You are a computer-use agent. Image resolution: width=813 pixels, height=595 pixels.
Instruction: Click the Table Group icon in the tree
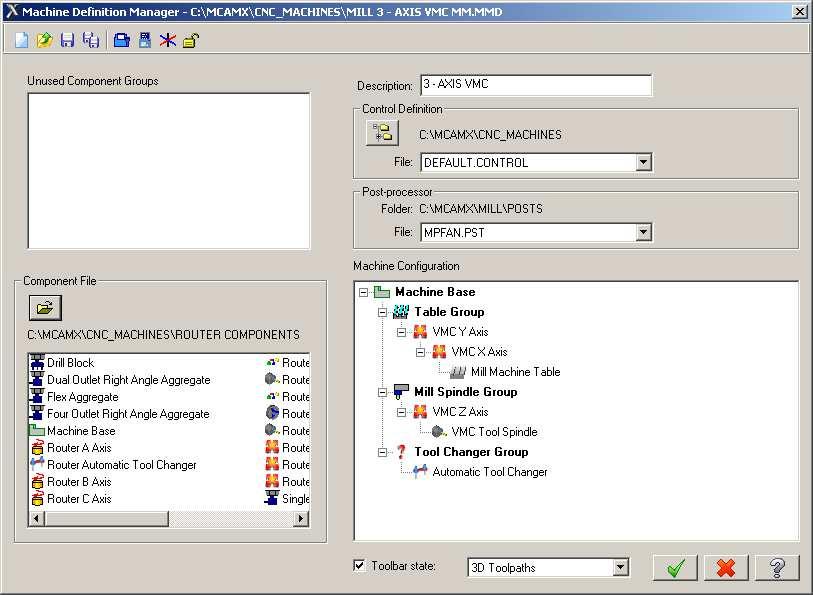(x=401, y=312)
